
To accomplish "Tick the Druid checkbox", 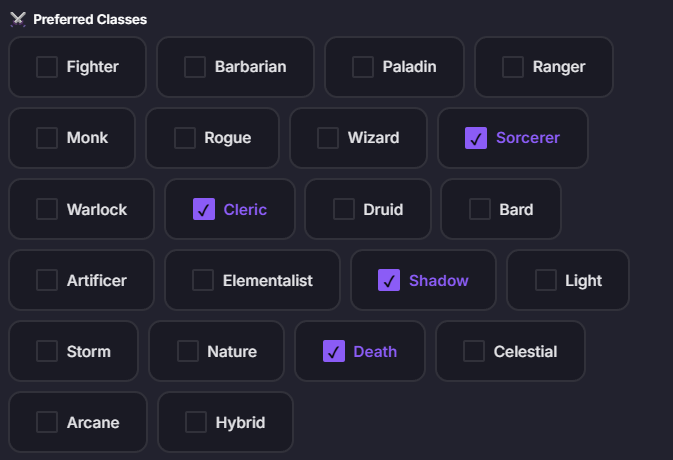I will coord(344,209).
